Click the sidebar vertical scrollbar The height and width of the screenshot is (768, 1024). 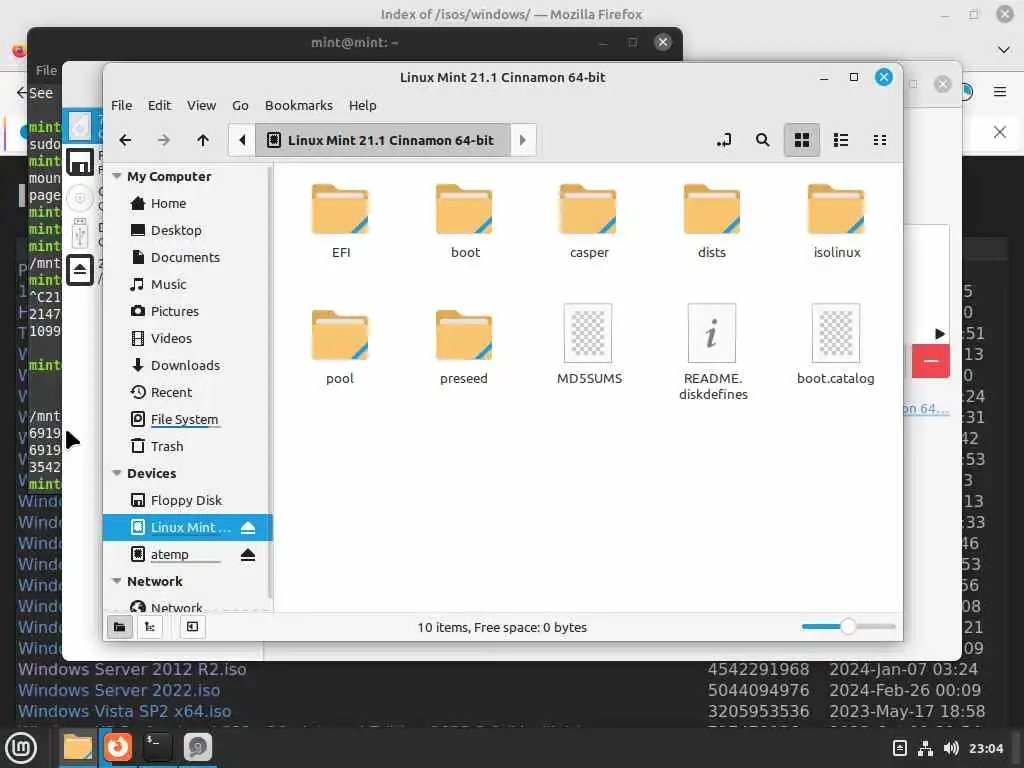pyautogui.click(x=270, y=382)
